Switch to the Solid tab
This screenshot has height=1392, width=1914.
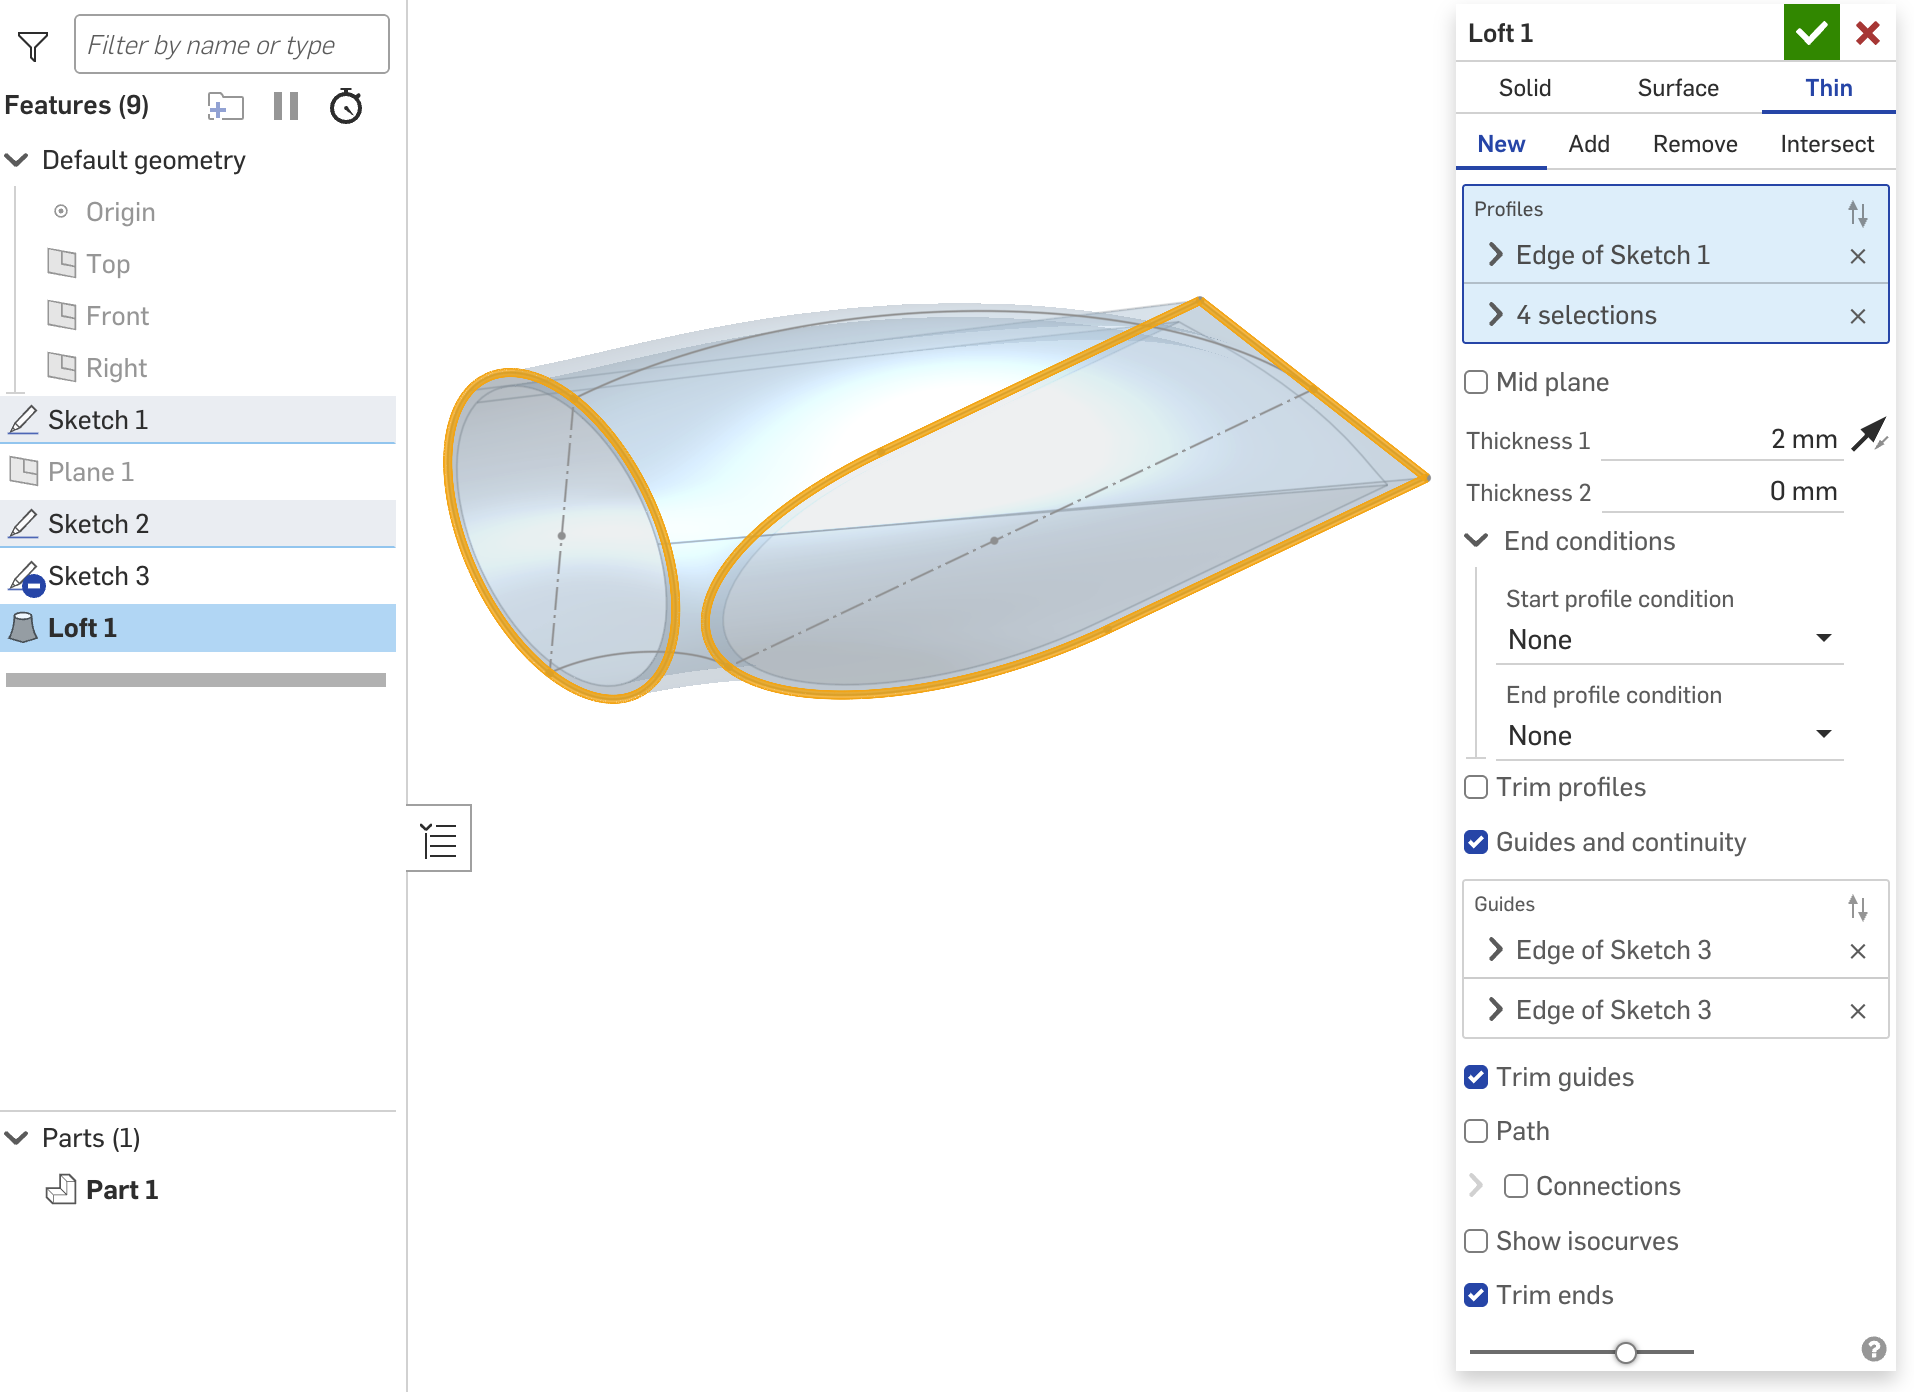1524,88
